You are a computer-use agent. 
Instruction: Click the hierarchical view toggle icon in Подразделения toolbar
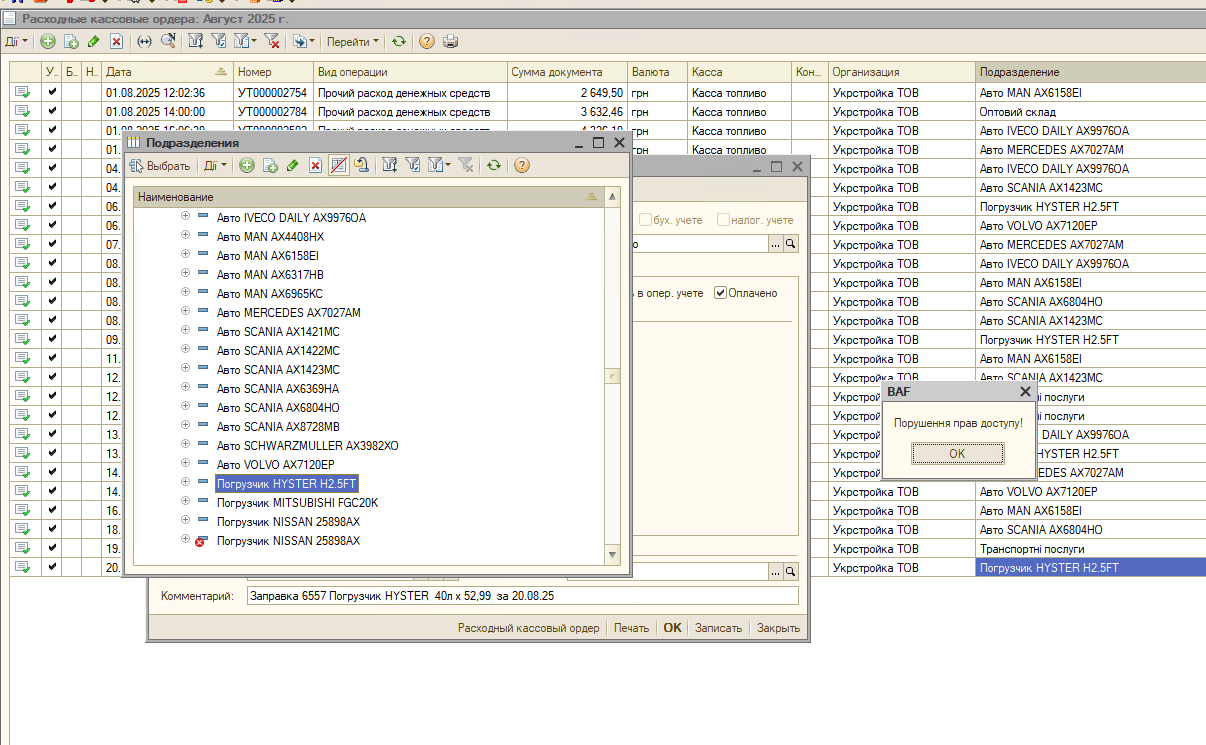pyautogui.click(x=340, y=165)
